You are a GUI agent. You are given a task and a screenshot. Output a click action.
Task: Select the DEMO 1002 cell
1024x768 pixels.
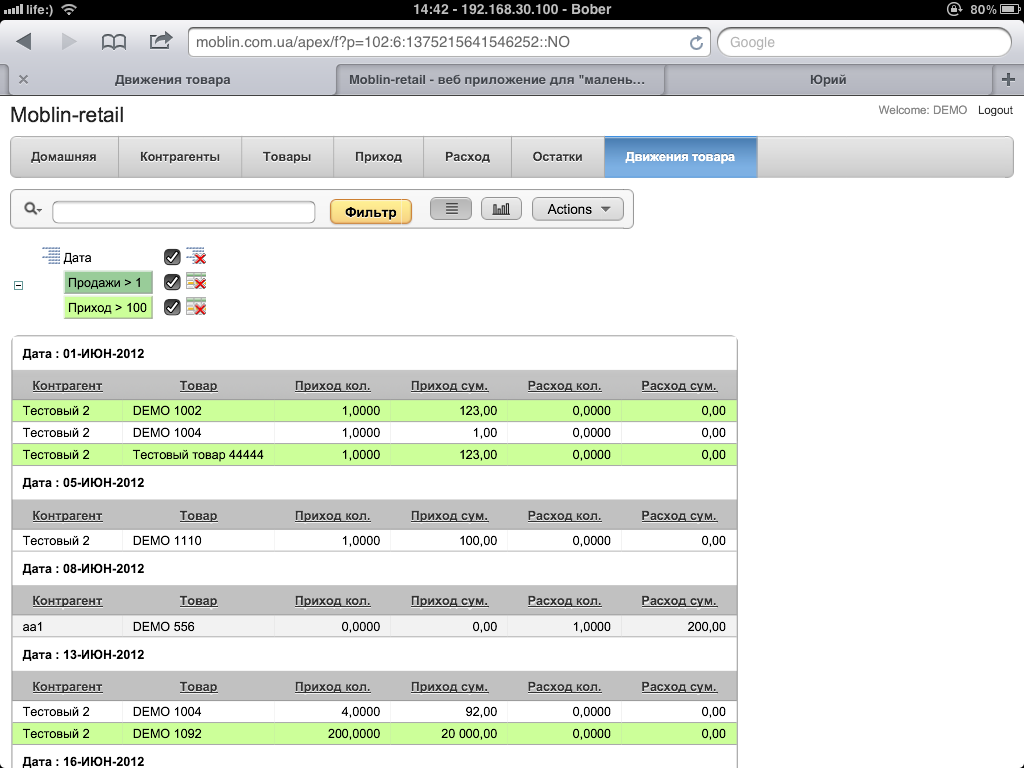tap(199, 411)
